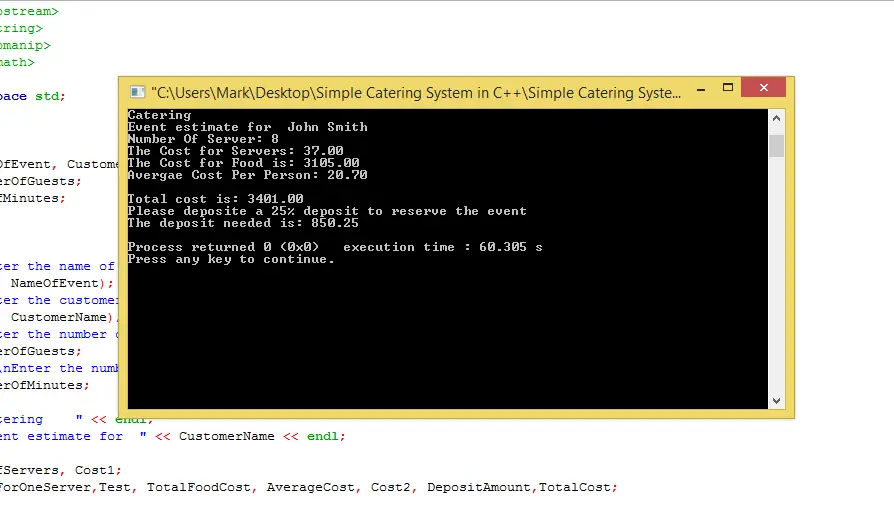Click the console vertical scrollbar thumb
This screenshot has width=894, height=509.
(x=777, y=146)
